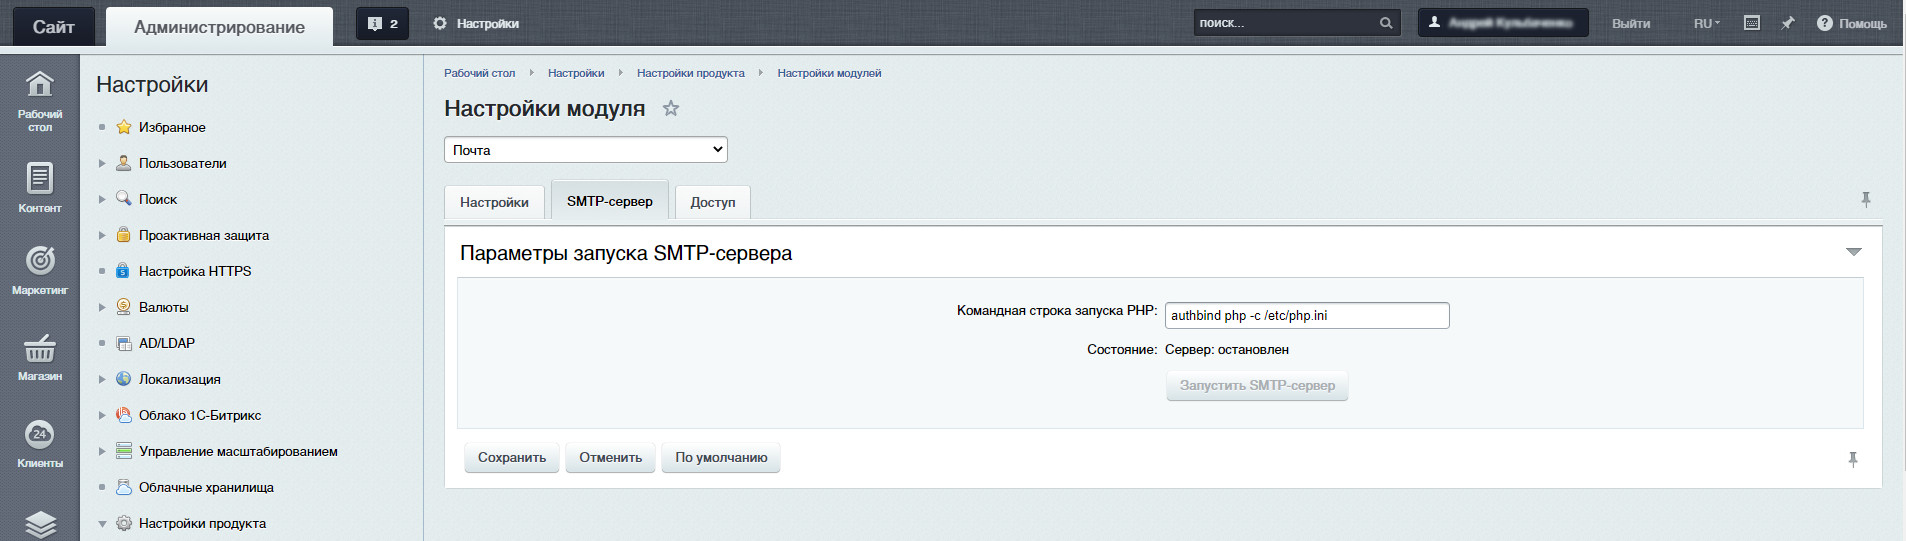Toggle the pin beside the save buttons

[1853, 459]
